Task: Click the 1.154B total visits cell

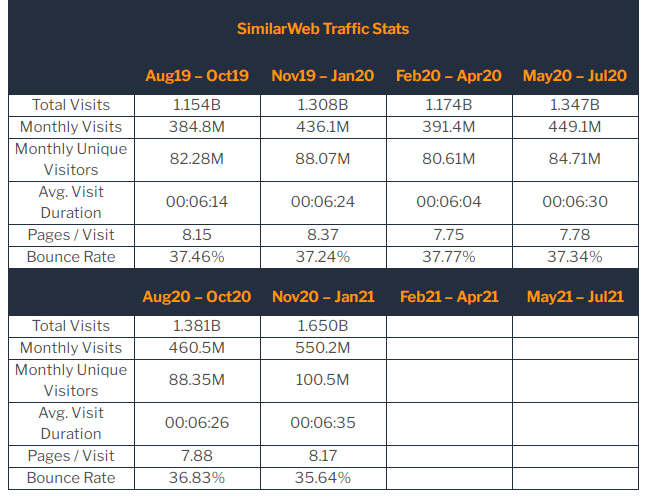Action: [197, 105]
